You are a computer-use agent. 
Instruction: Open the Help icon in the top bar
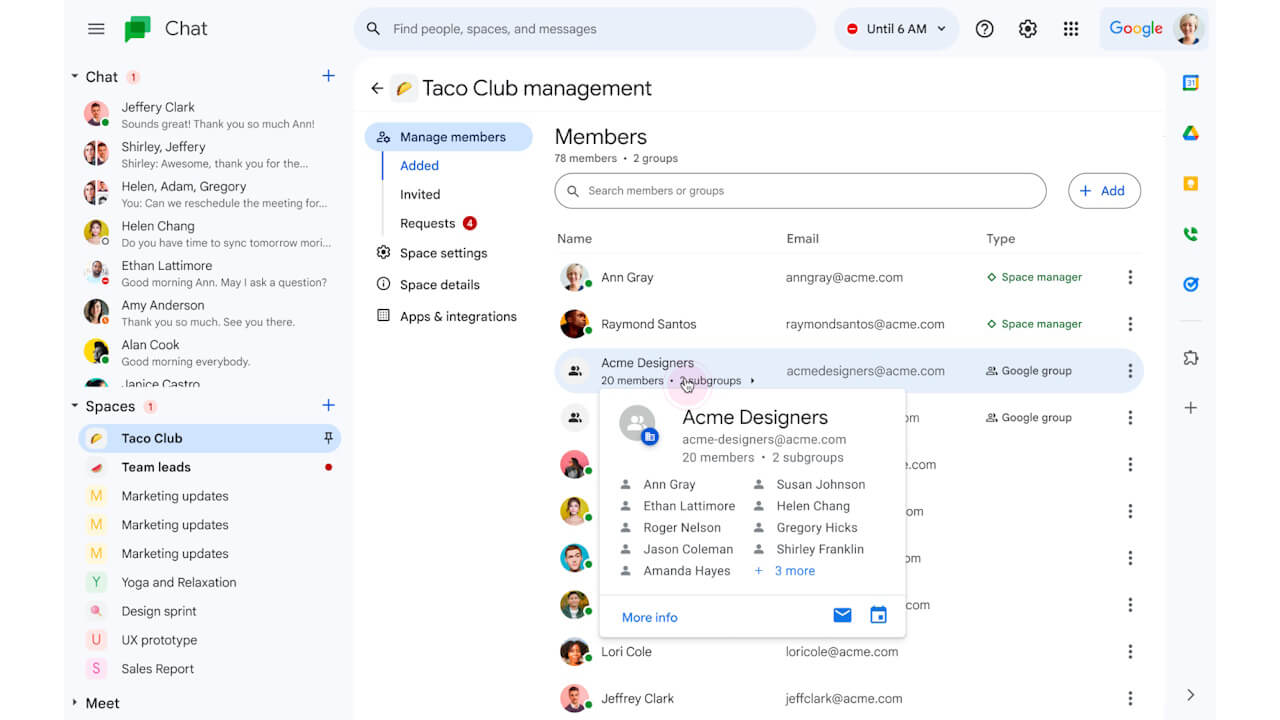[x=984, y=28]
